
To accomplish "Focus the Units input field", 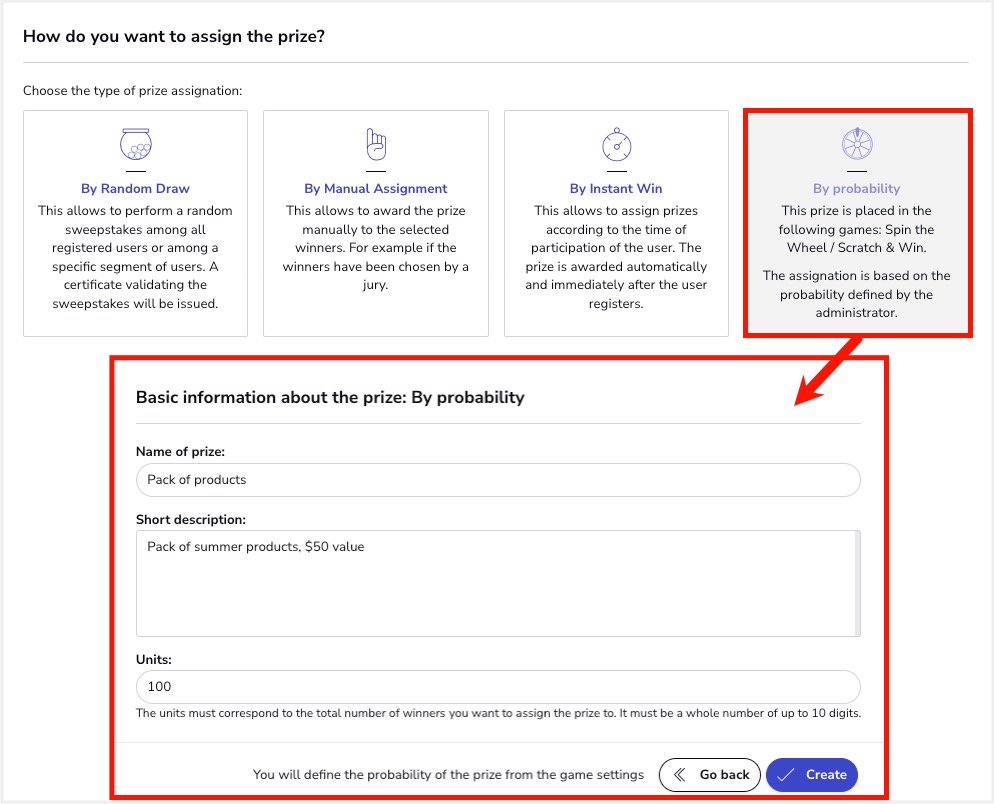I will point(498,687).
